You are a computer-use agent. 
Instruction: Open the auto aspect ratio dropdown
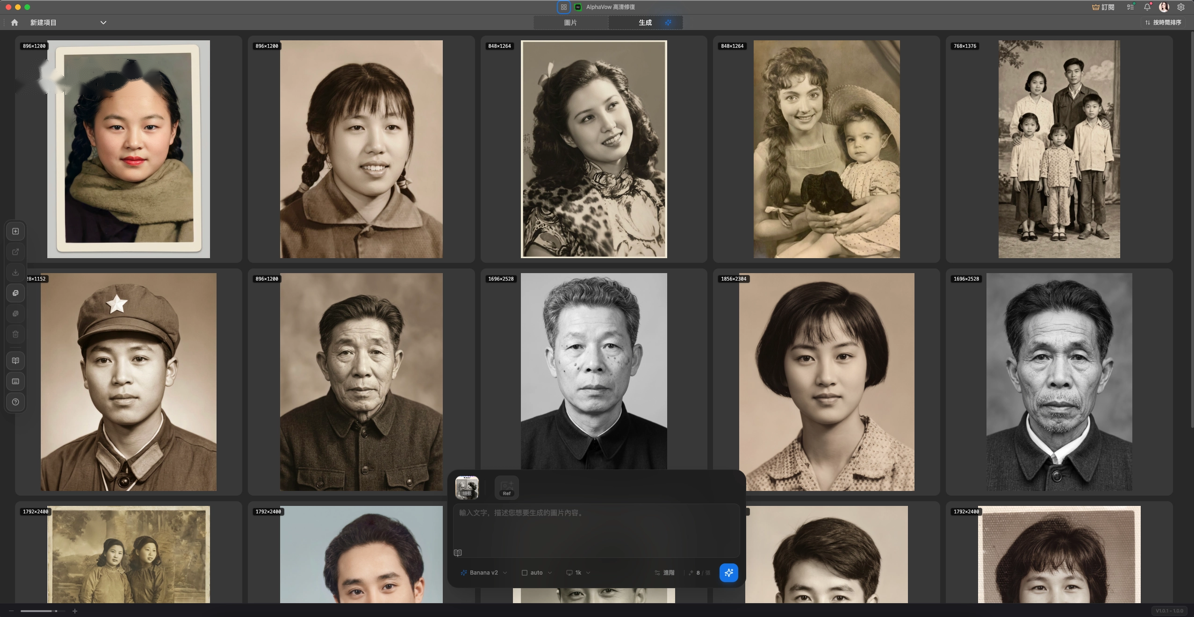(x=536, y=572)
